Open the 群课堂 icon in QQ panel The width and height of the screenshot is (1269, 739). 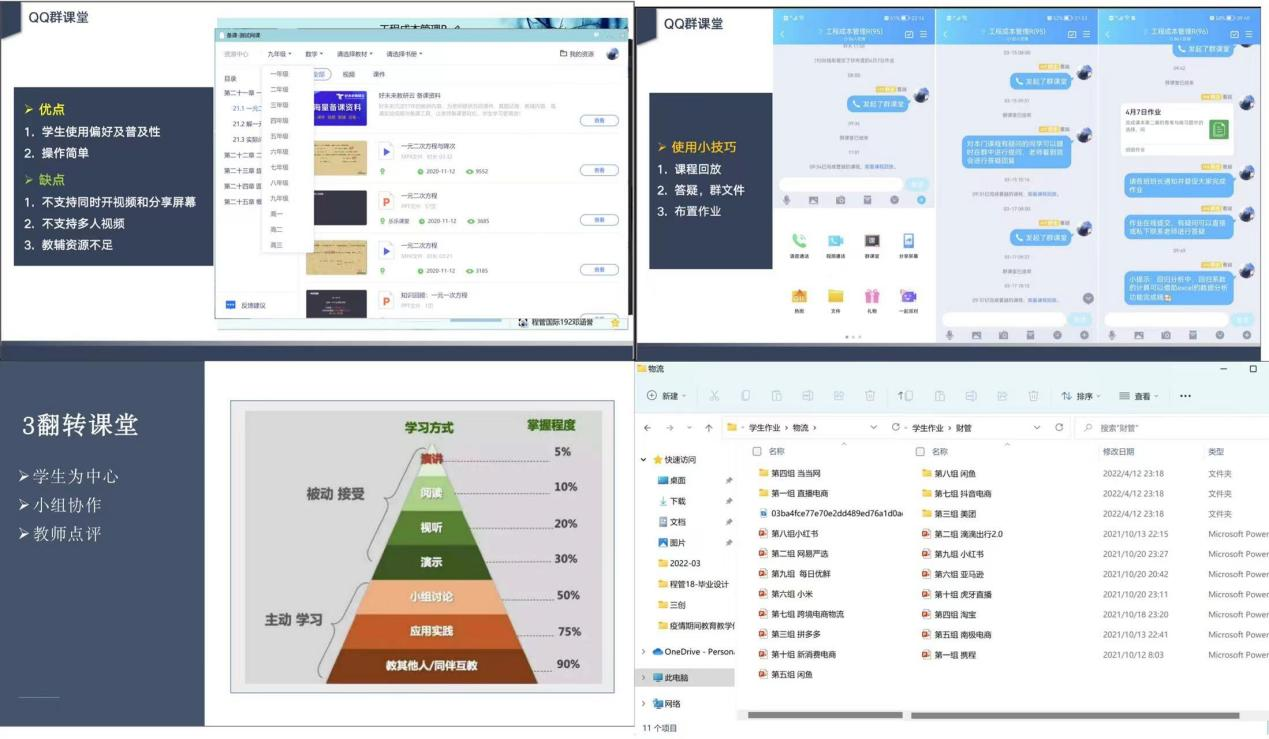872,241
